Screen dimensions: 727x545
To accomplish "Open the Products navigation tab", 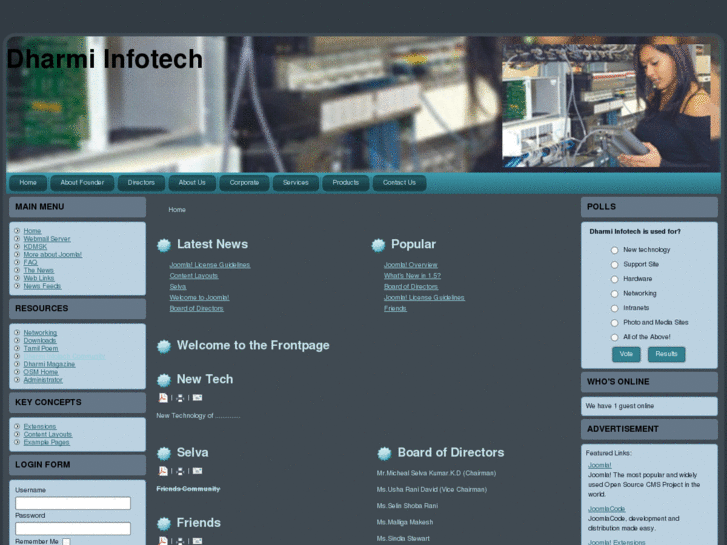I will [x=345, y=183].
